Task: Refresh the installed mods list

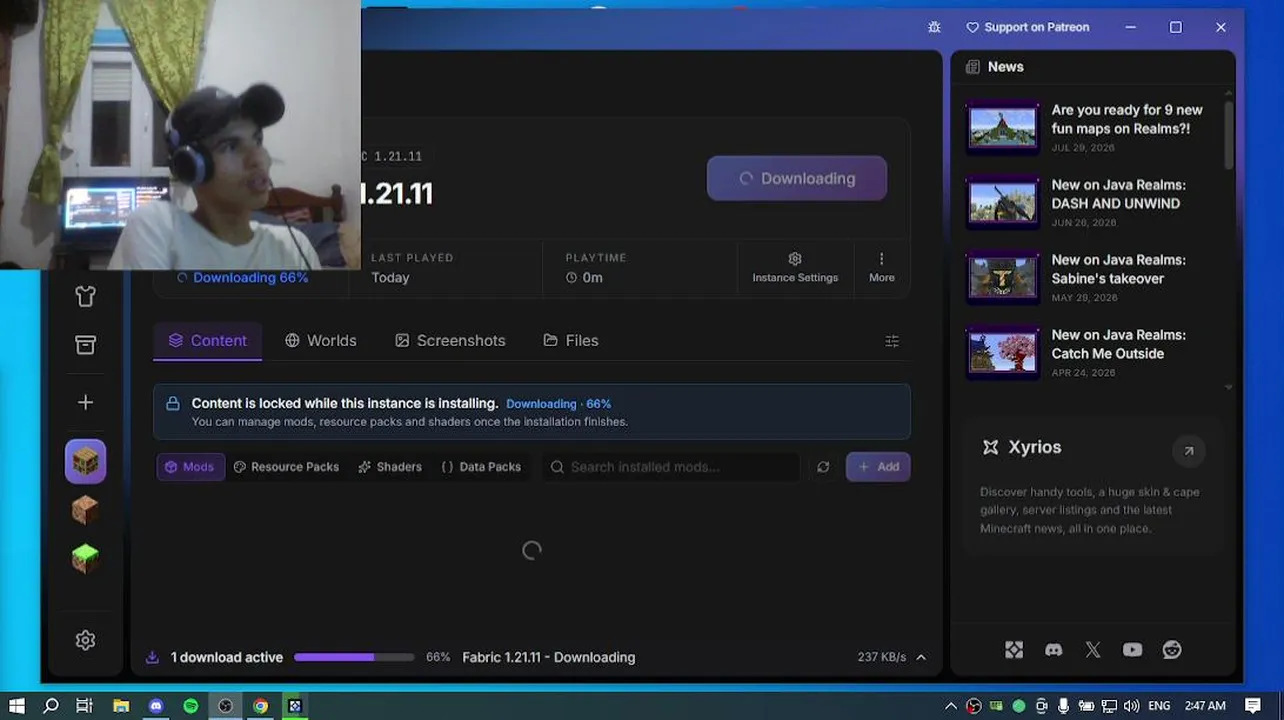Action: coord(823,467)
